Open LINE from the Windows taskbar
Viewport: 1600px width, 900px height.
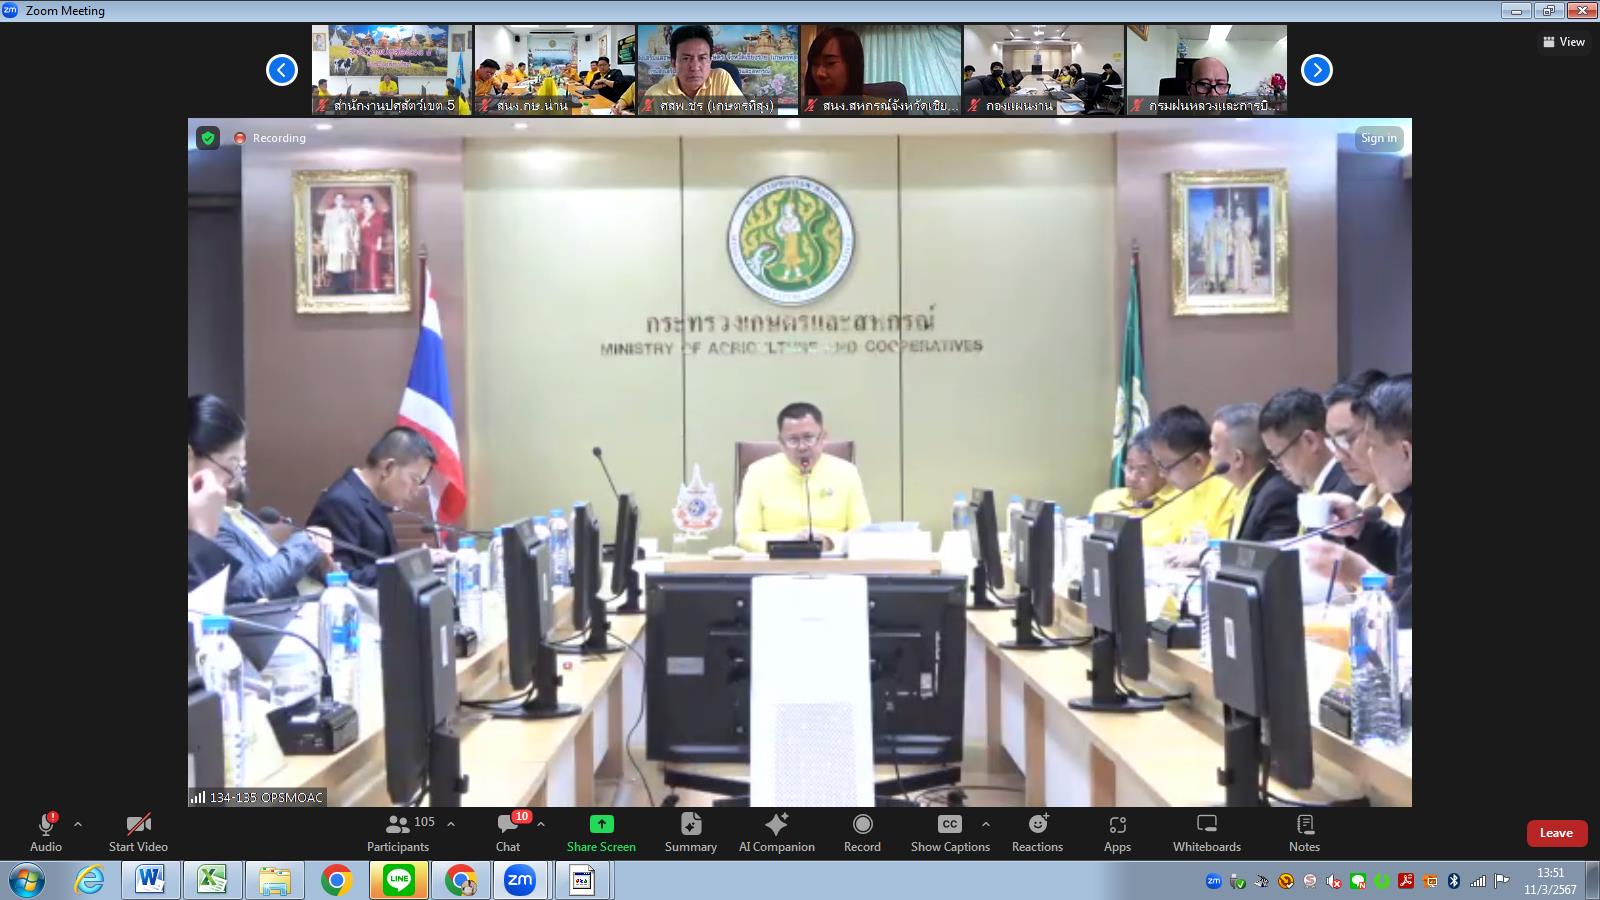tap(399, 880)
